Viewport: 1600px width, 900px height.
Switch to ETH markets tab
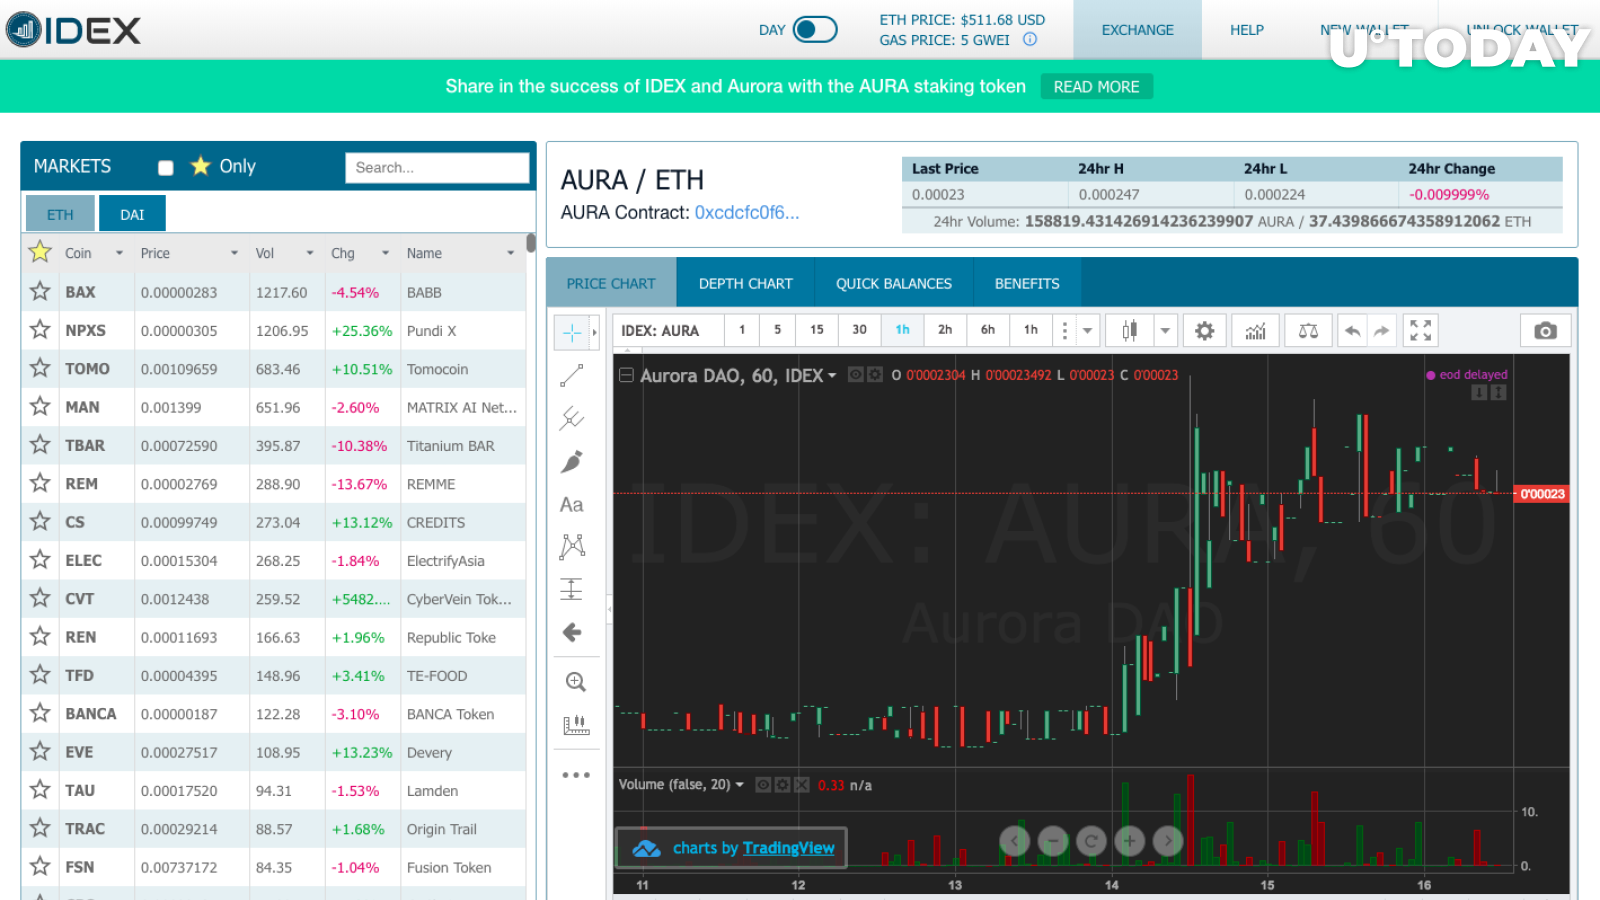click(60, 214)
